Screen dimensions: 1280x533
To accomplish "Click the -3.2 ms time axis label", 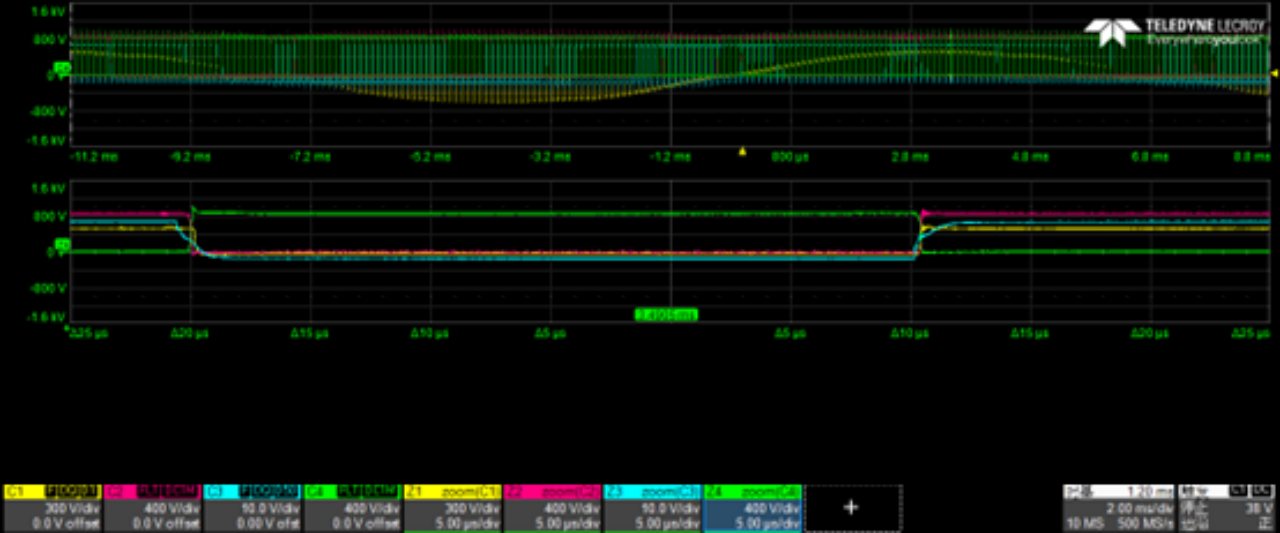I will click(550, 157).
